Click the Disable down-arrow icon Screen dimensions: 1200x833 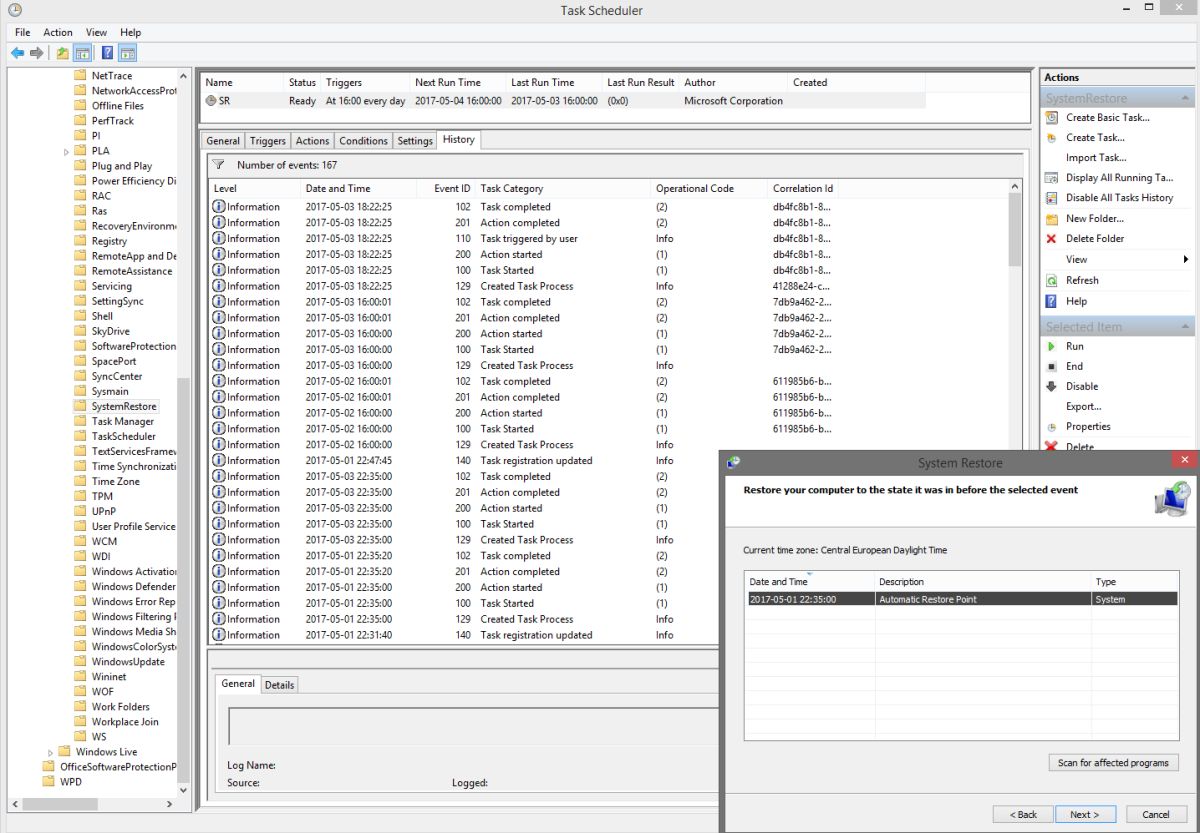[1051, 386]
